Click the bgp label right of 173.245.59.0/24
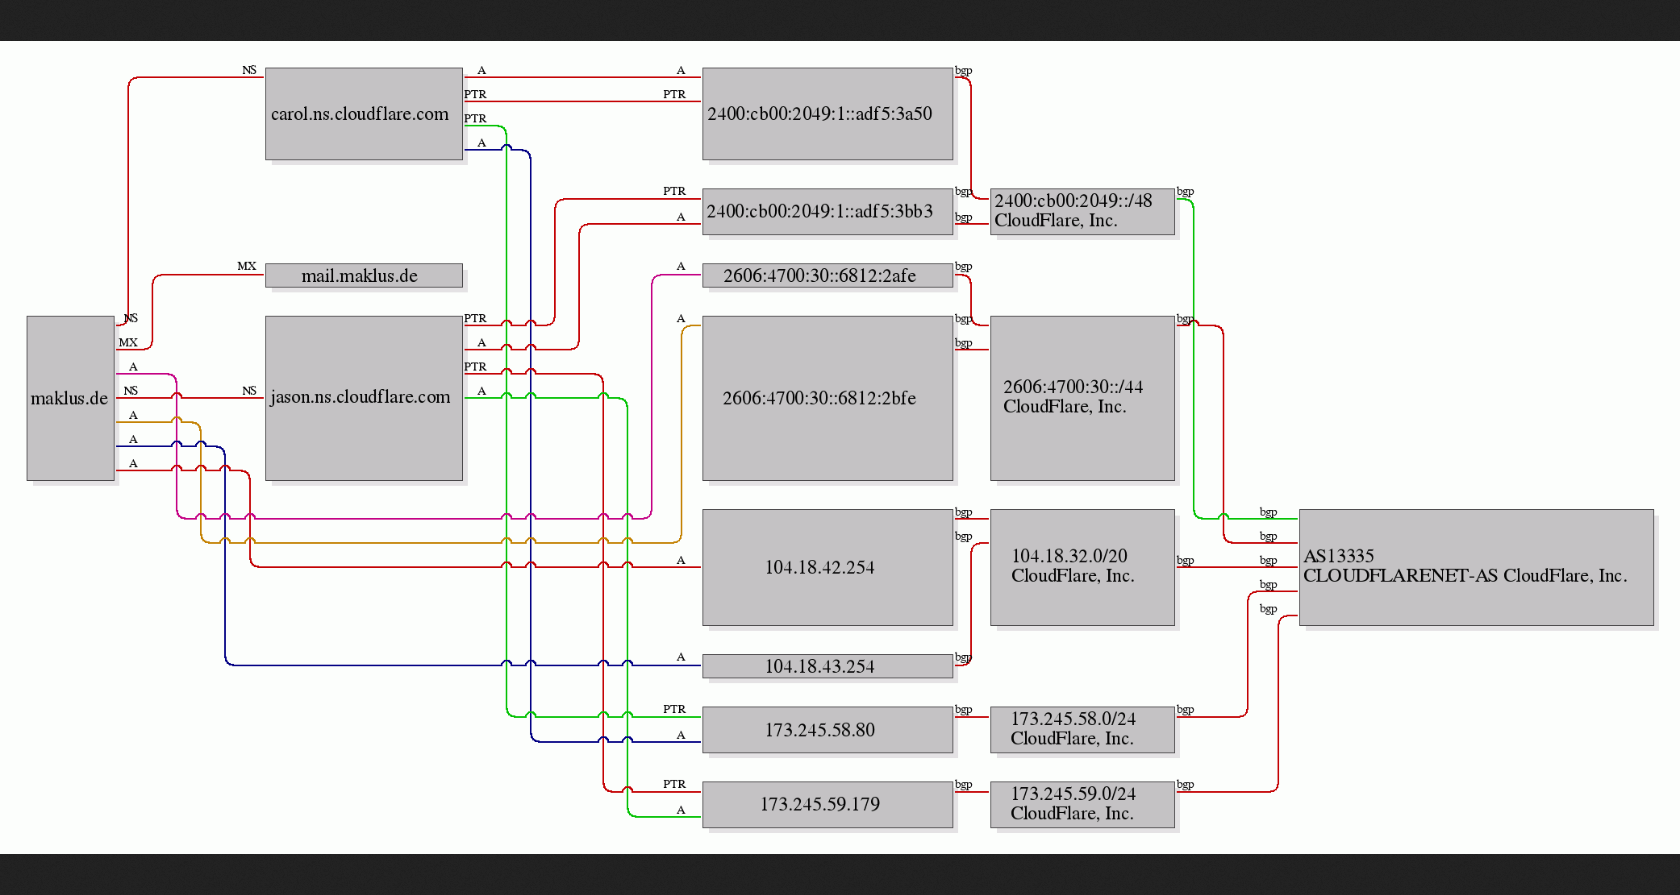Image resolution: width=1680 pixels, height=895 pixels. click(x=1185, y=785)
